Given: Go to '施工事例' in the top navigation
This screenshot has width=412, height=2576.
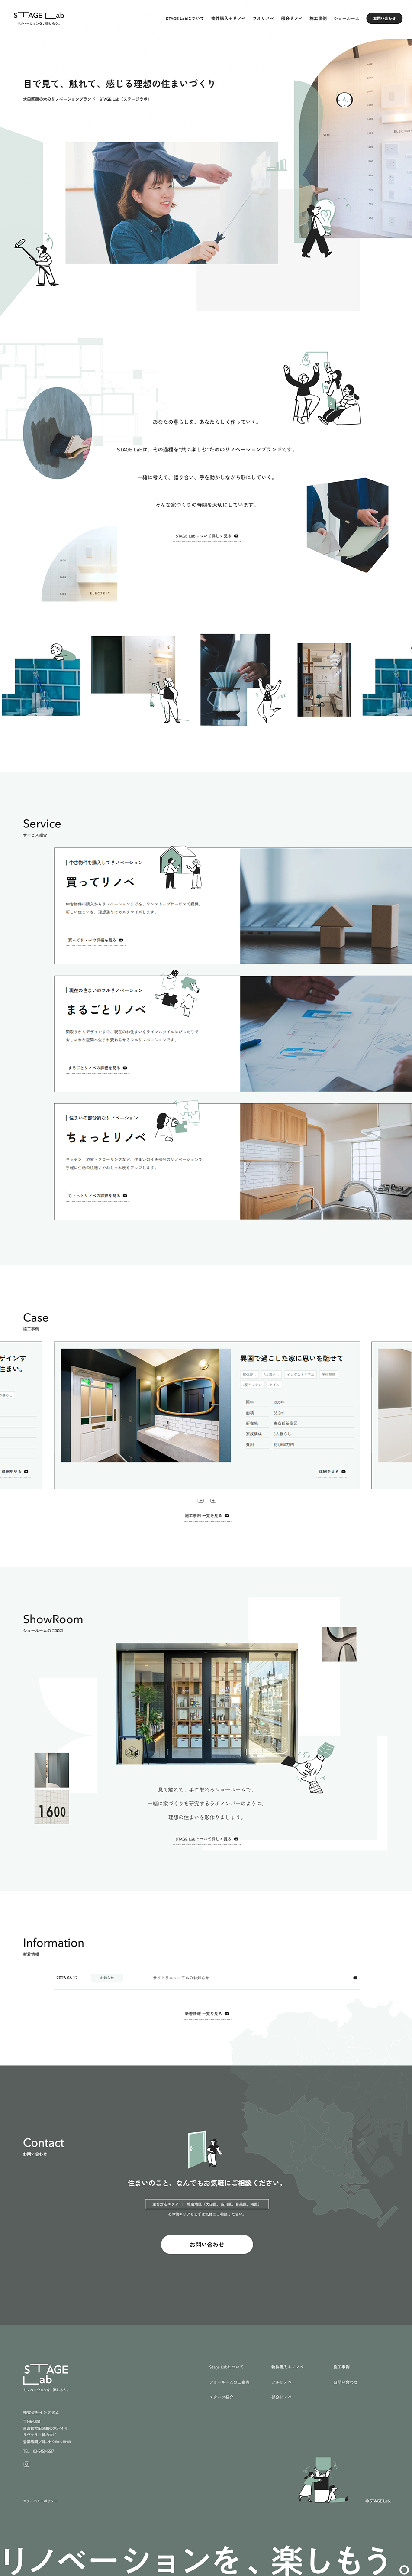Looking at the screenshot, I should click(x=318, y=18).
